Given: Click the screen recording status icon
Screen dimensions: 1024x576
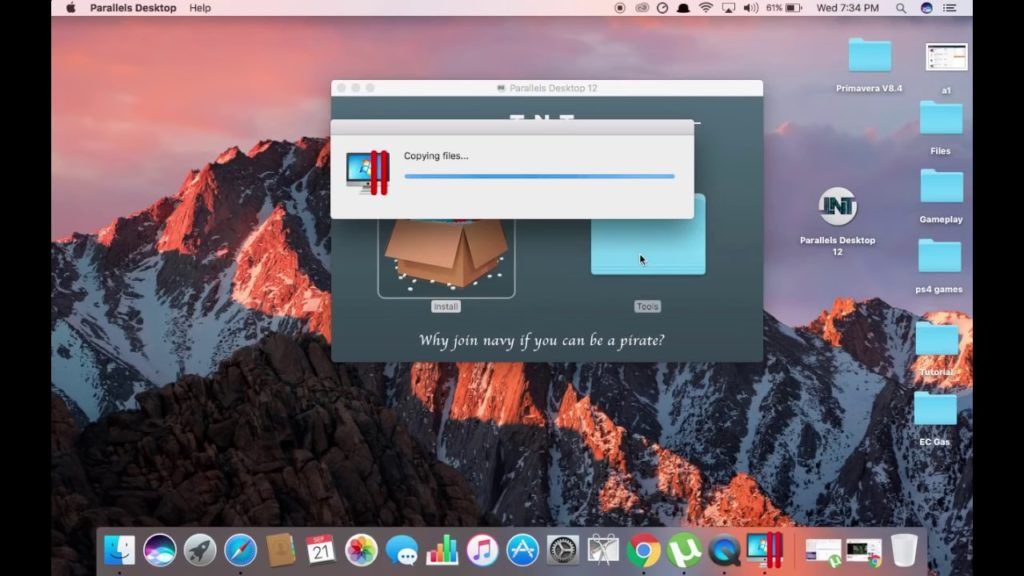Looking at the screenshot, I should click(x=620, y=8).
